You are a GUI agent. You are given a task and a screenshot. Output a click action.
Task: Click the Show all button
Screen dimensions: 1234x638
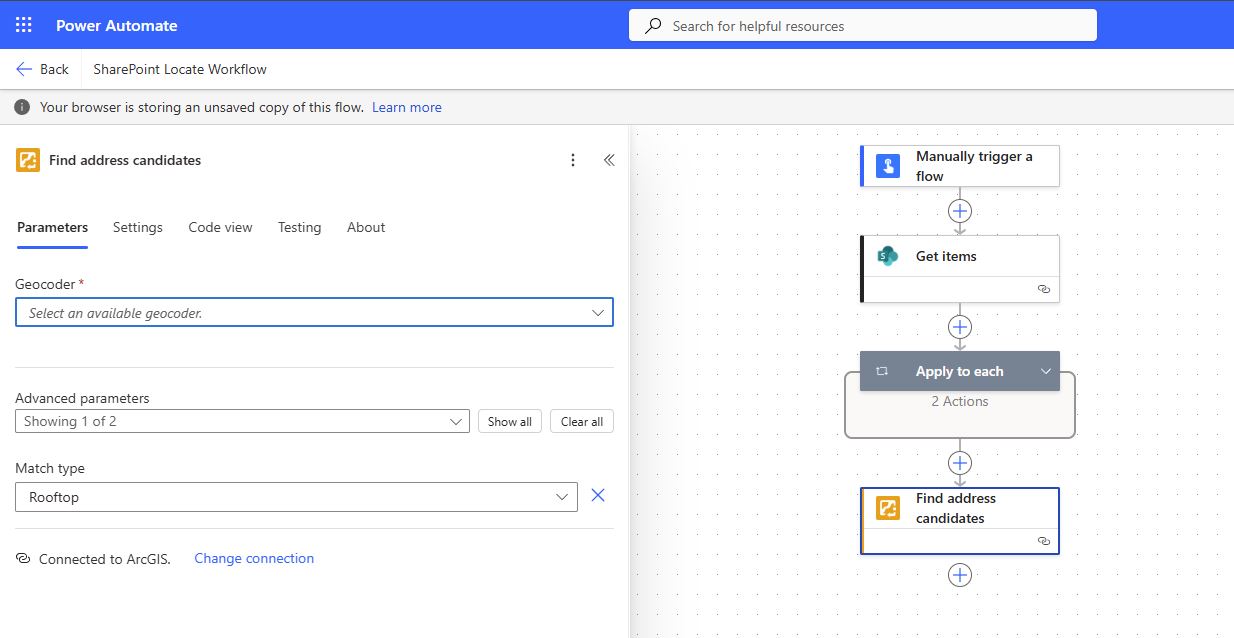[509, 421]
